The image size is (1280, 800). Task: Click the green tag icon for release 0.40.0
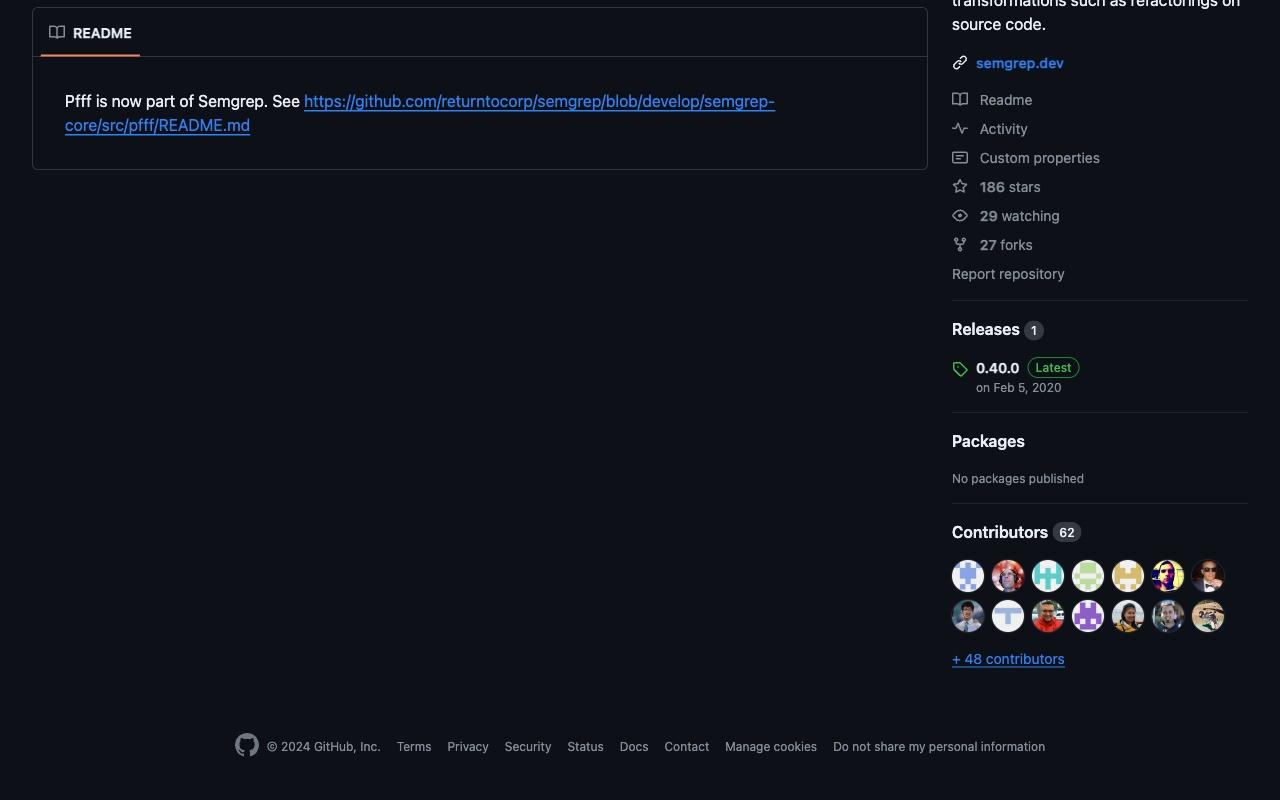pos(960,369)
